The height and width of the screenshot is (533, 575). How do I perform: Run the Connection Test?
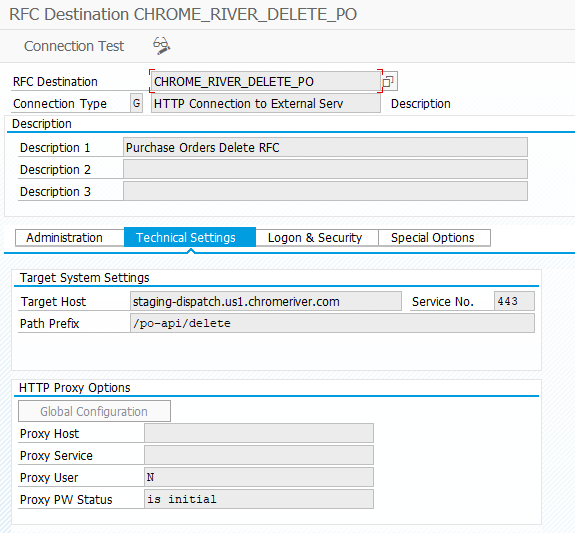coord(74,46)
